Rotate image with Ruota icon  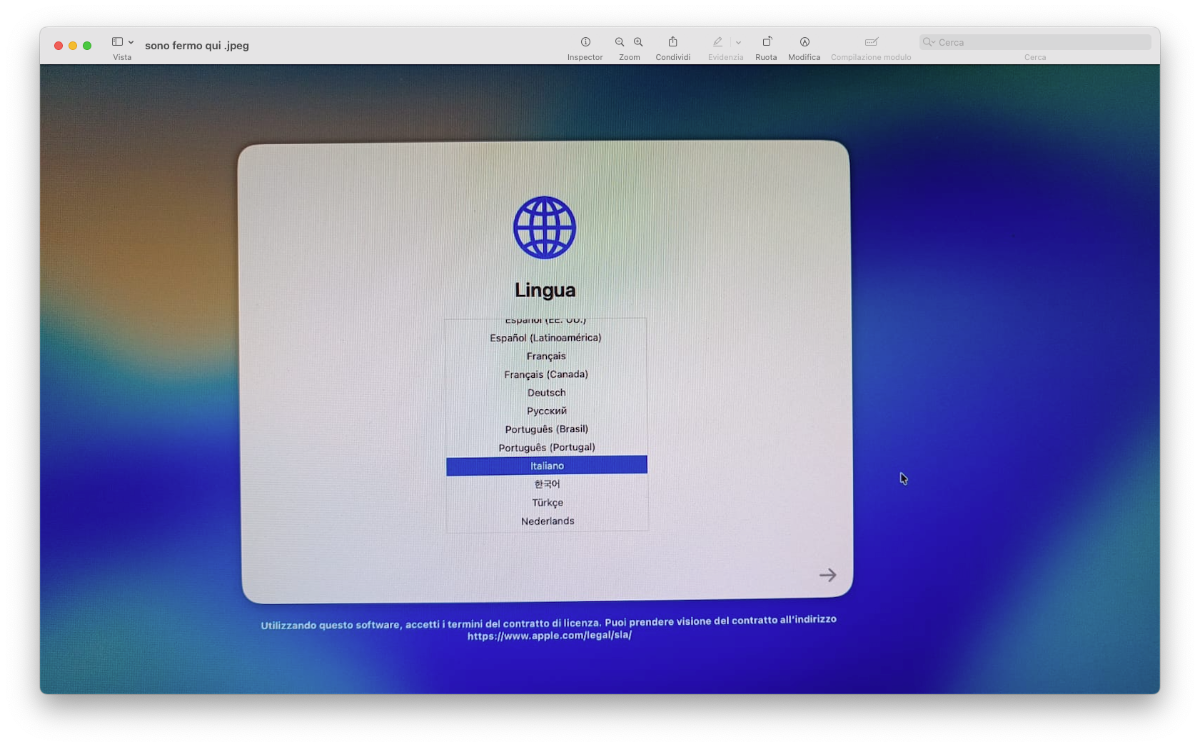pyautogui.click(x=766, y=42)
